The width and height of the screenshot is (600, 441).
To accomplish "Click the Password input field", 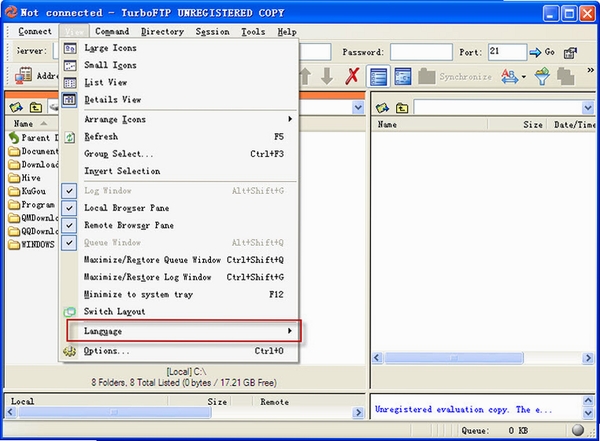I will [x=421, y=52].
